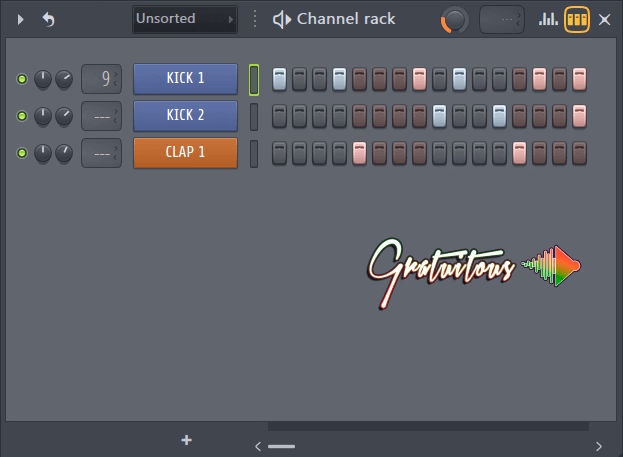Click KICK 1 mixer track number 9
623x457 pixels.
click(x=101, y=79)
